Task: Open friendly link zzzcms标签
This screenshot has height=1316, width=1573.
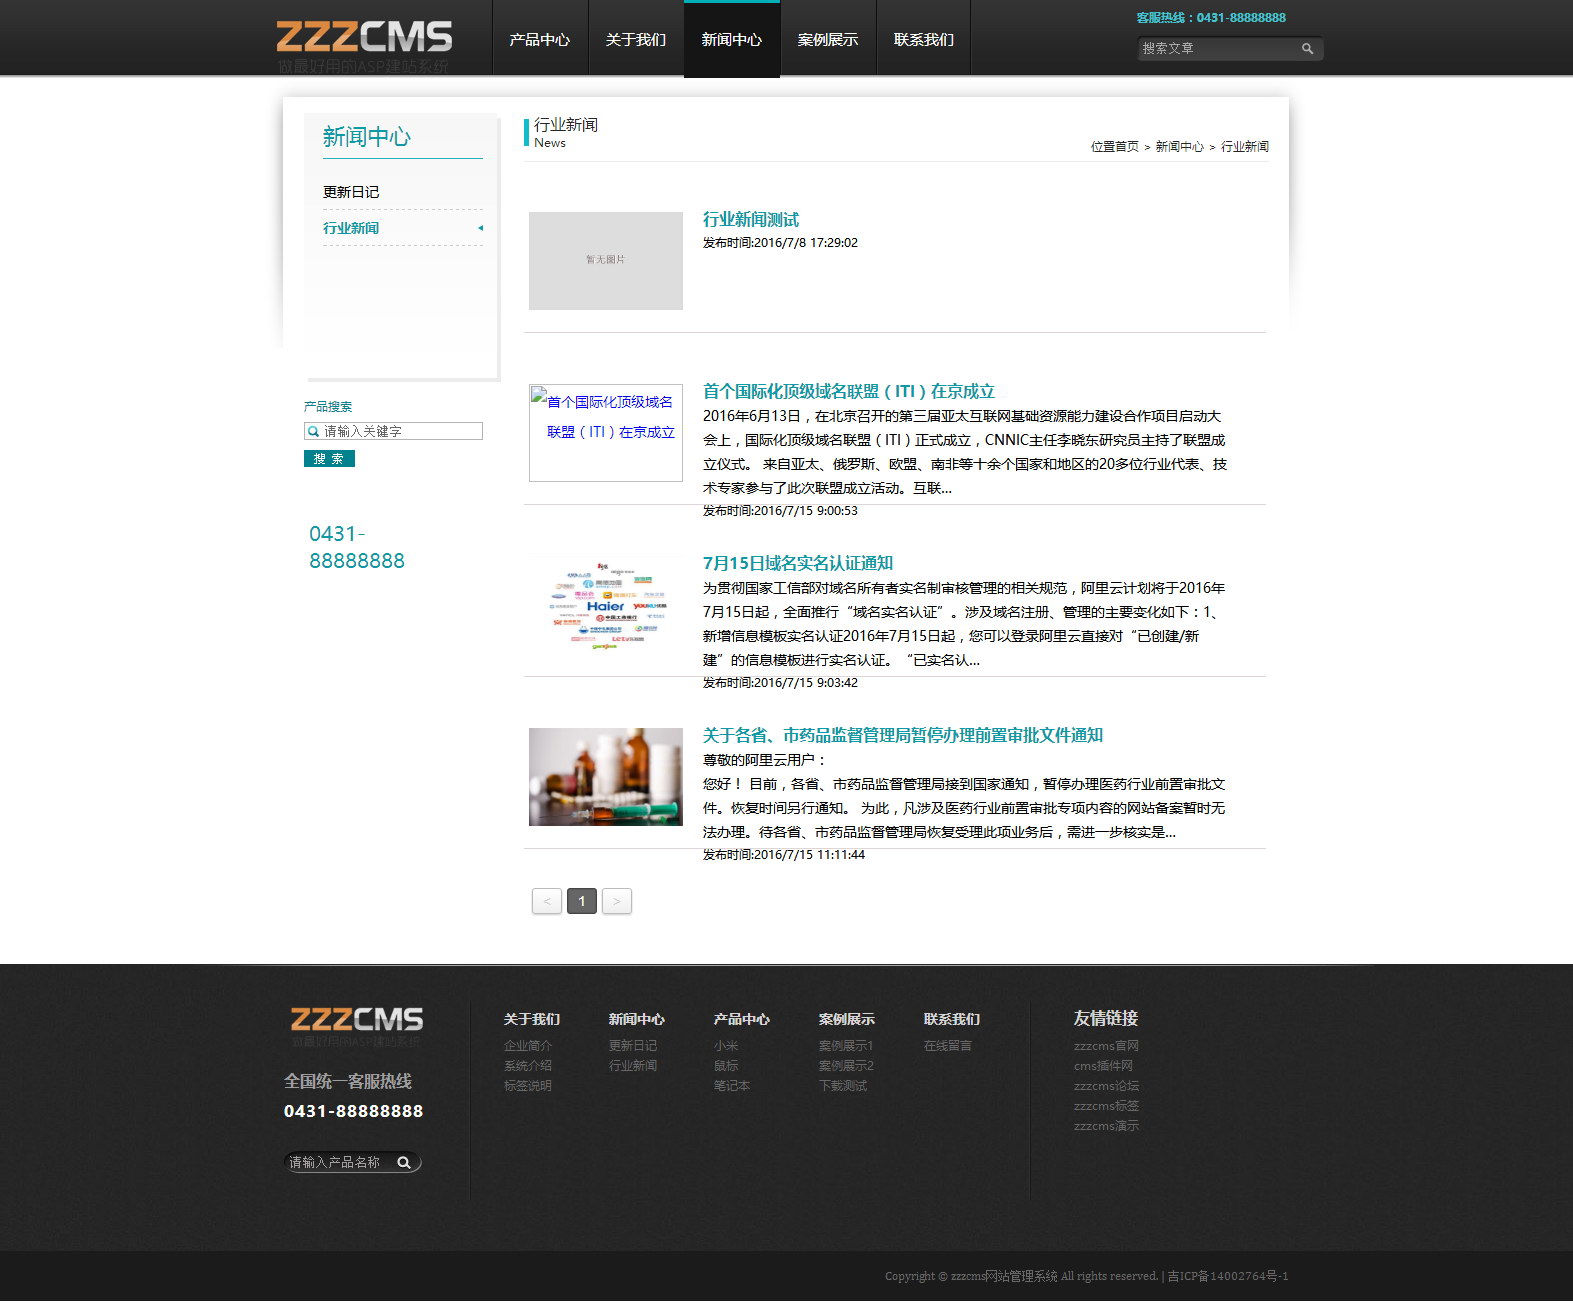Action: click(x=1106, y=1106)
